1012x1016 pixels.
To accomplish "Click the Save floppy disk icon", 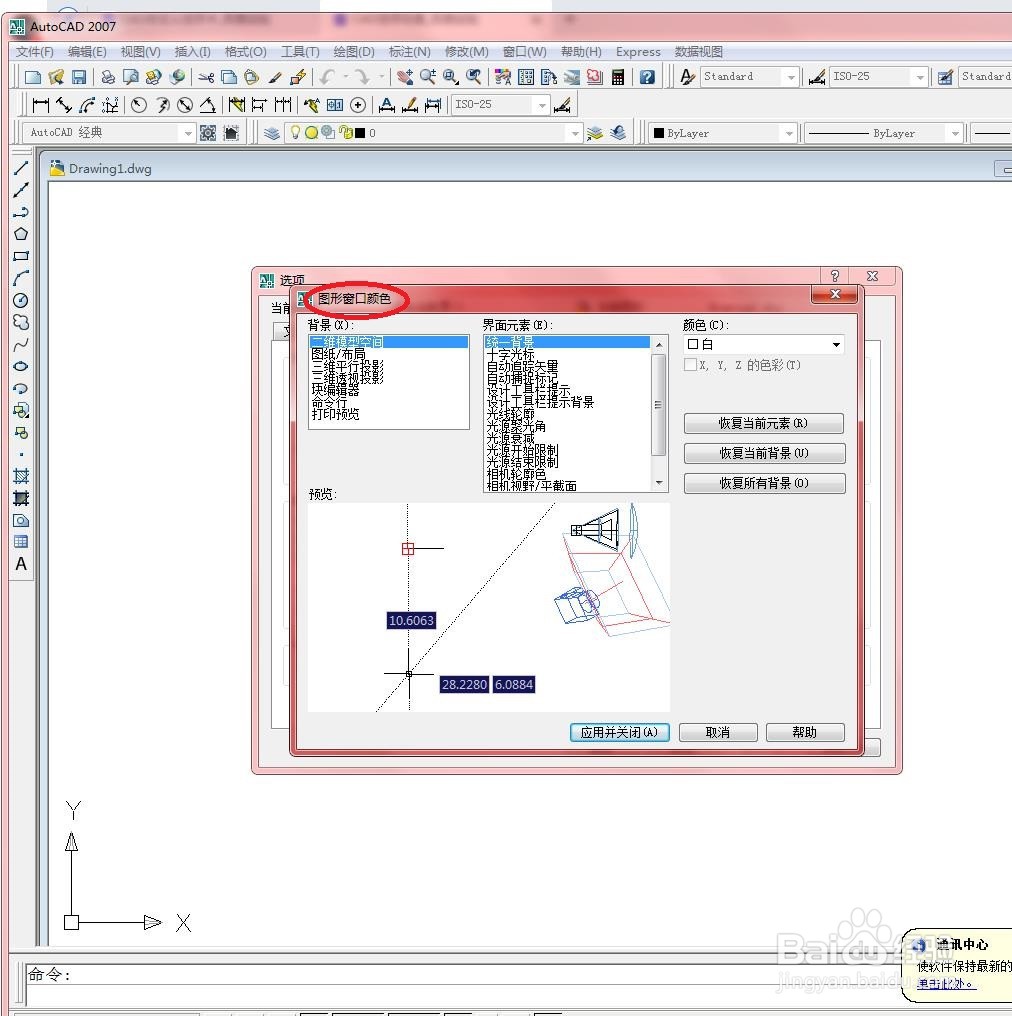I will click(79, 77).
